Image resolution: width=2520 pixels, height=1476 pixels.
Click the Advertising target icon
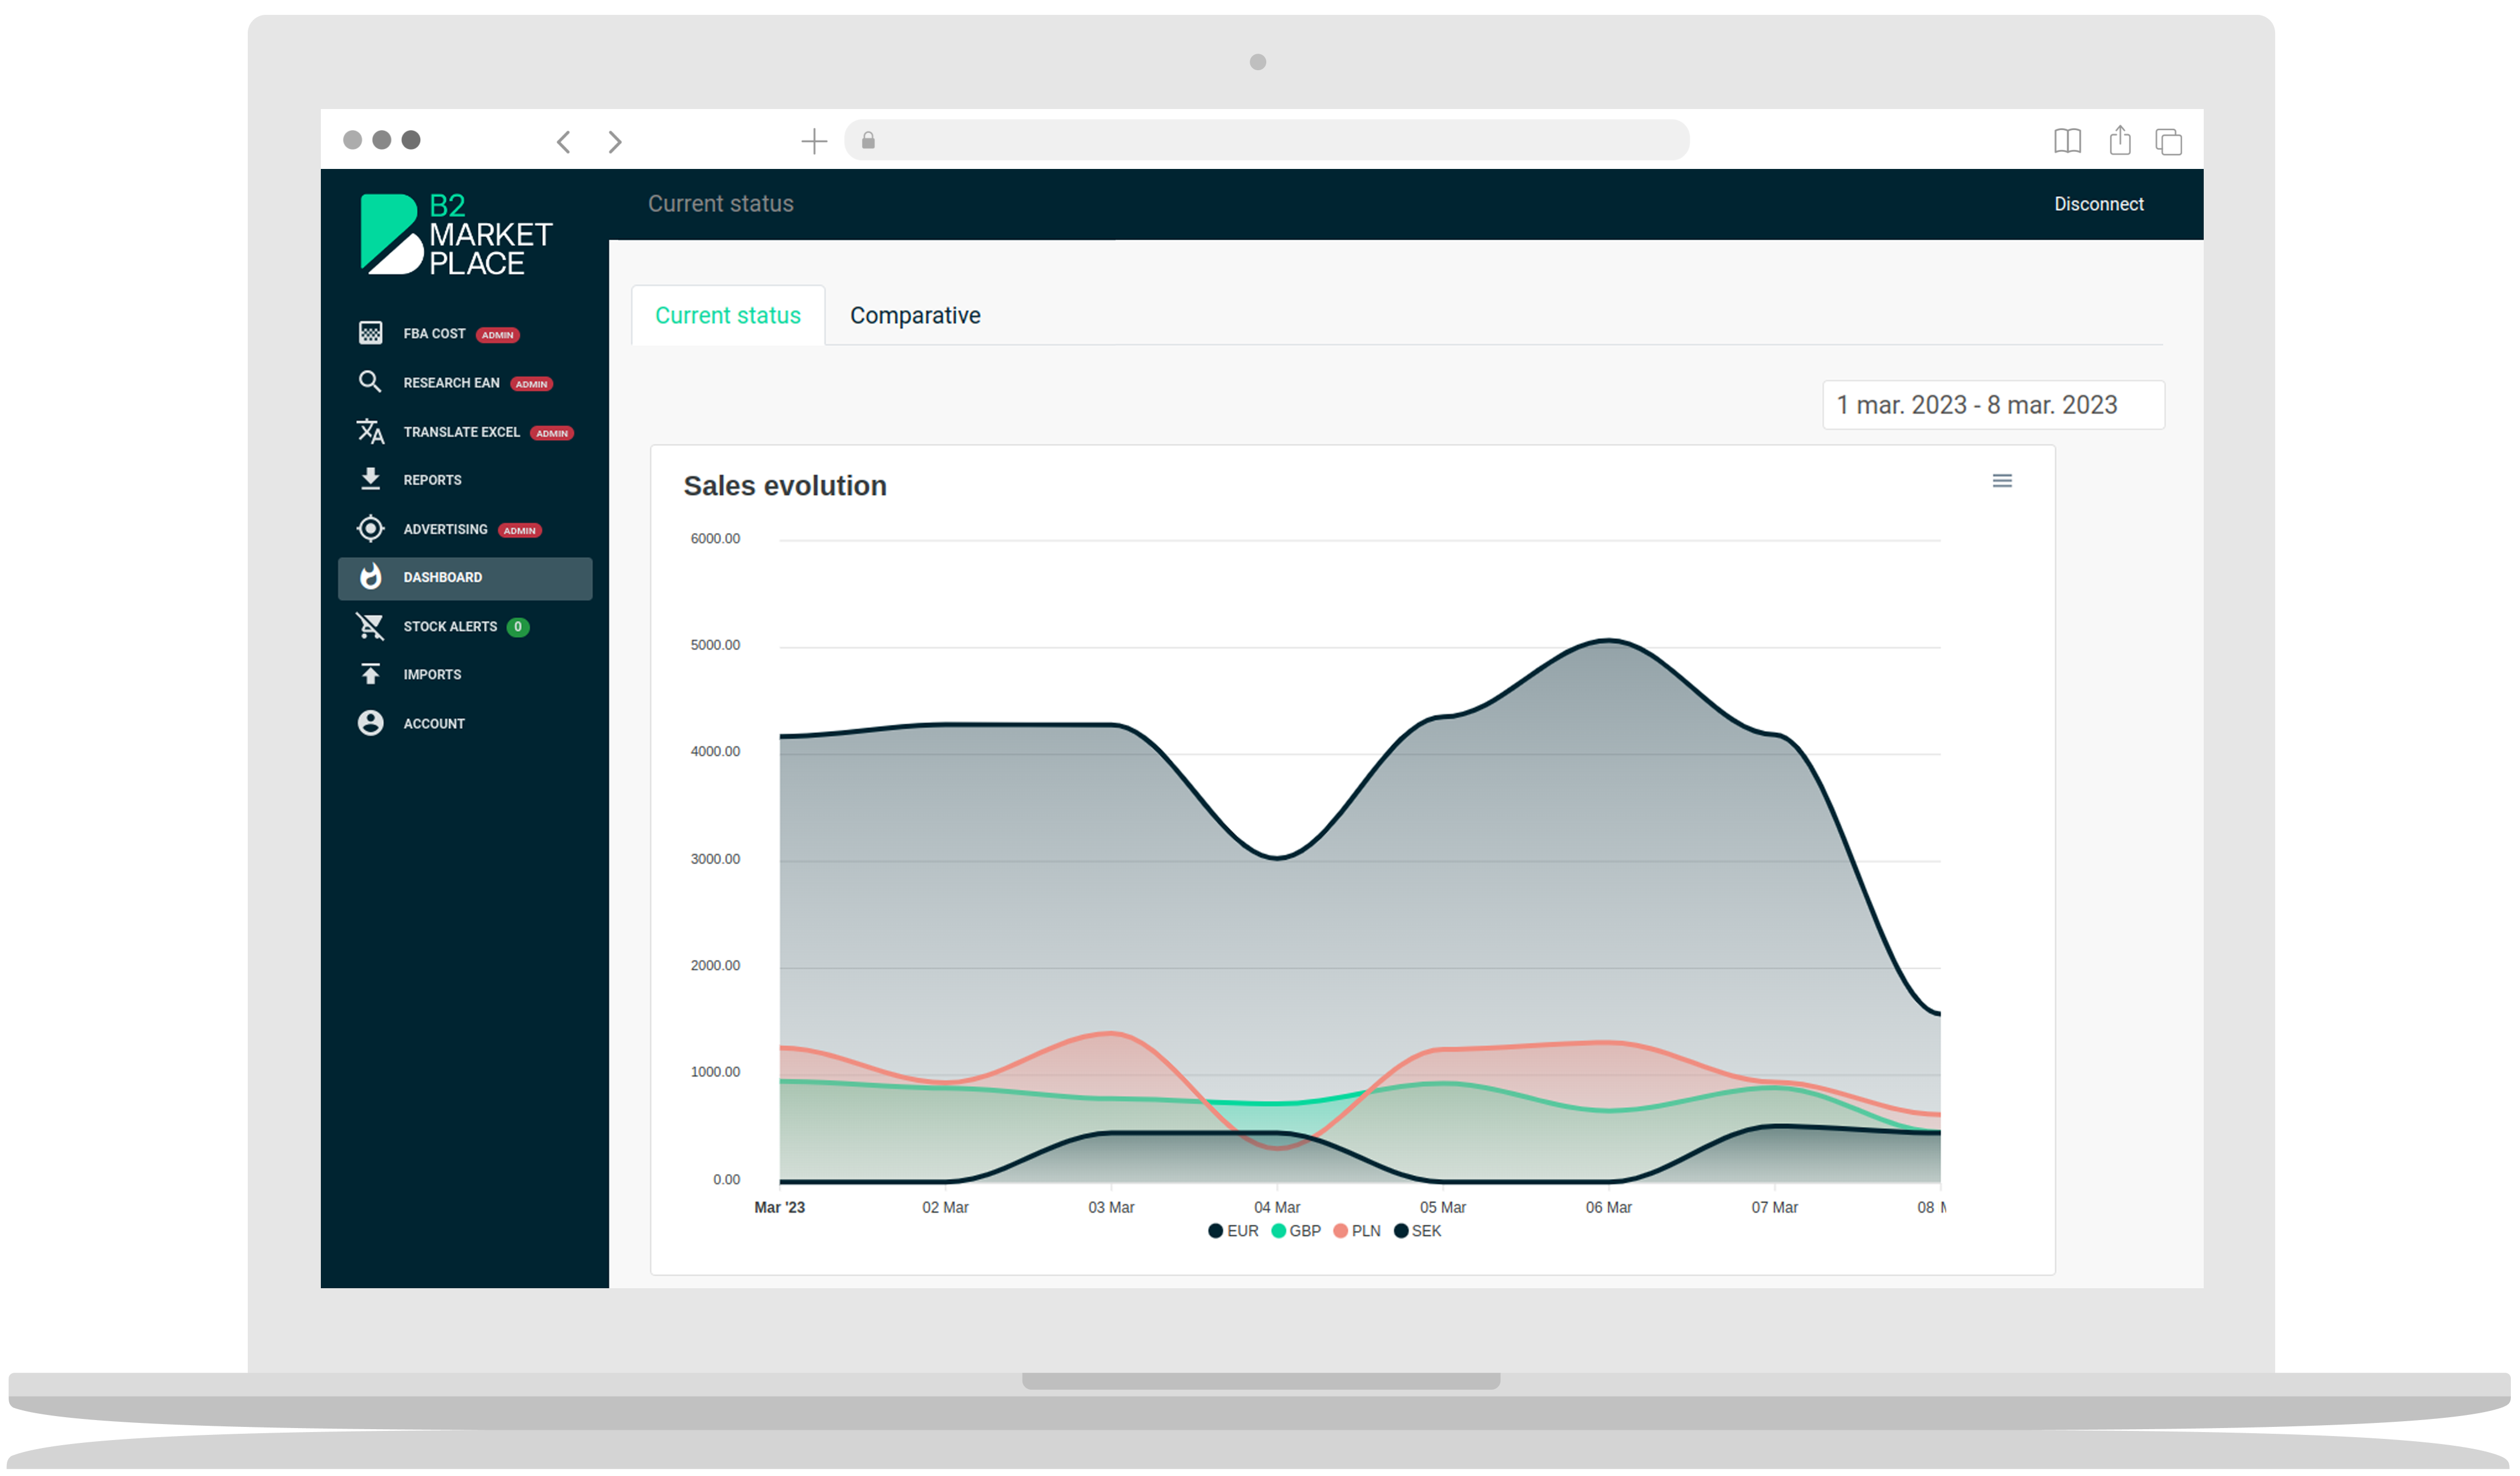(370, 528)
